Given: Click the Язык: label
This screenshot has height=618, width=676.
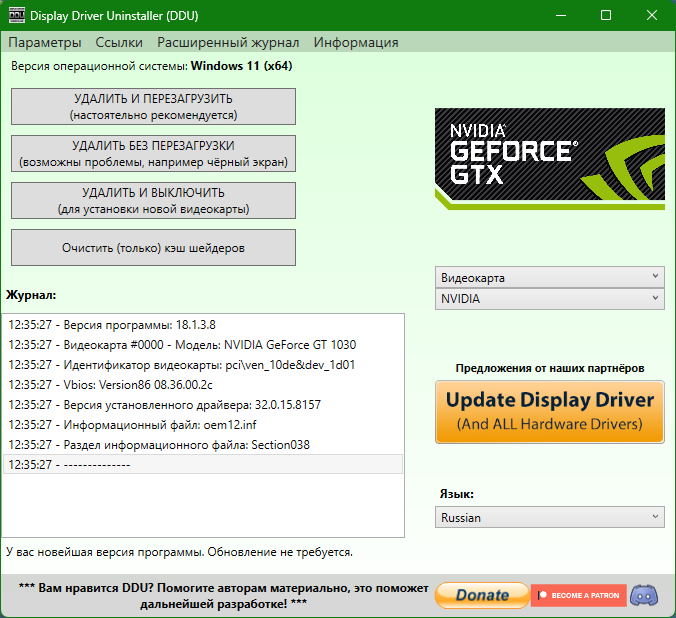Looking at the screenshot, I should pyautogui.click(x=457, y=494).
